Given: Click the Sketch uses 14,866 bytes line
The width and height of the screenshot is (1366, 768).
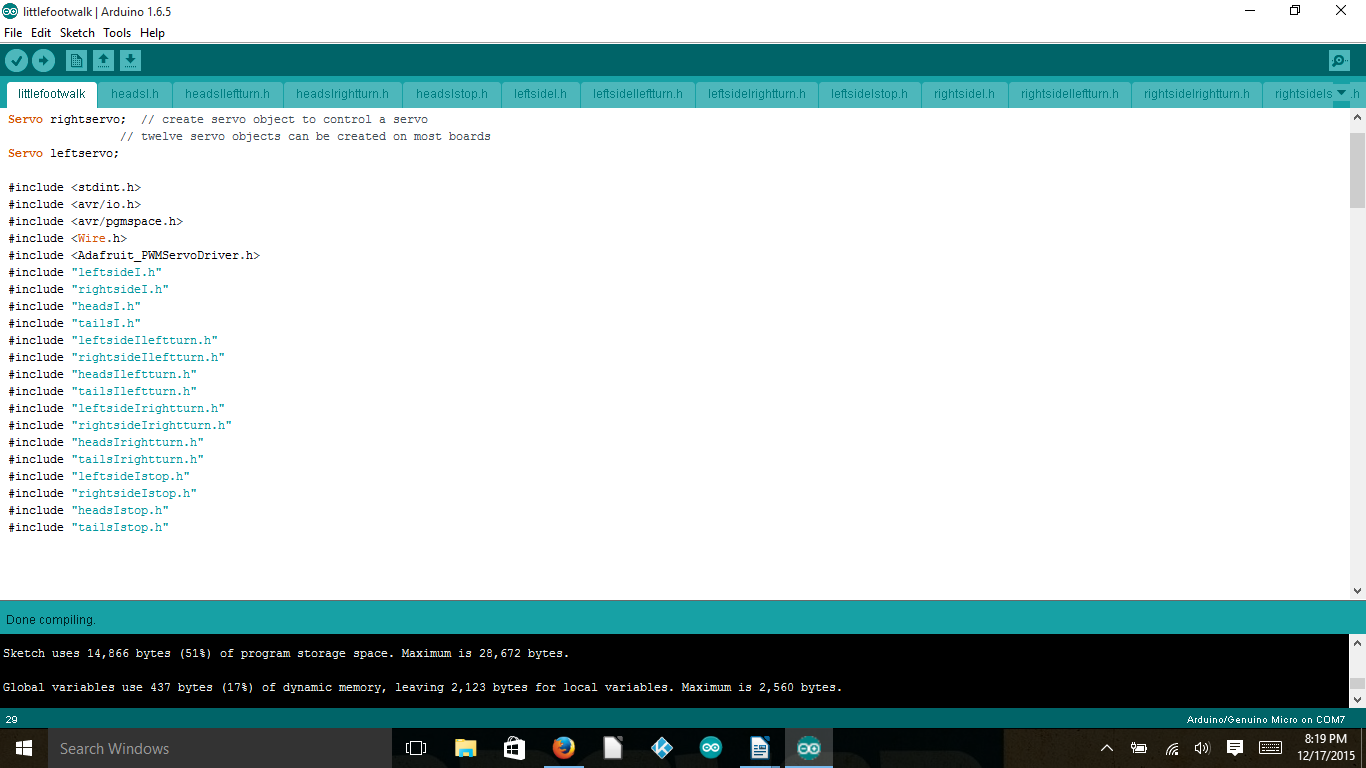Looking at the screenshot, I should (286, 653).
